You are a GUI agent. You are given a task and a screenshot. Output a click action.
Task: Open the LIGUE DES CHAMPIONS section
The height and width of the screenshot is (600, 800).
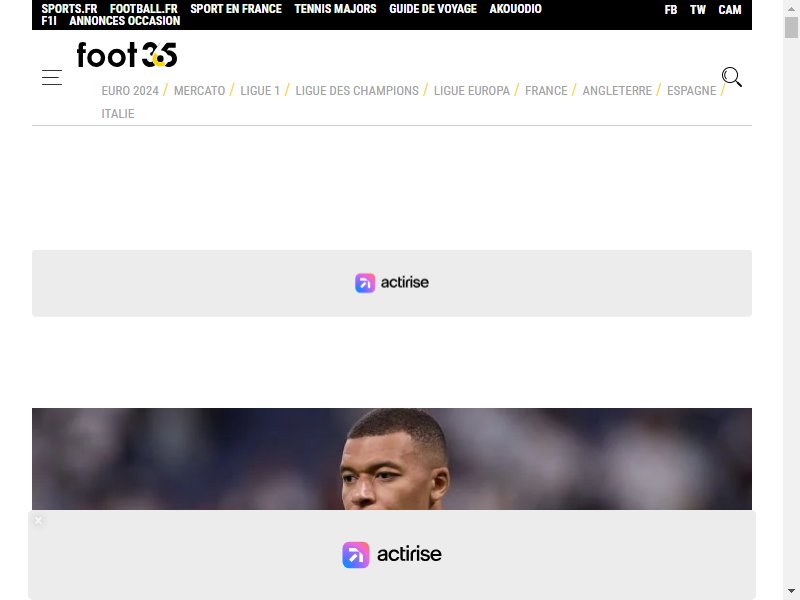click(357, 91)
